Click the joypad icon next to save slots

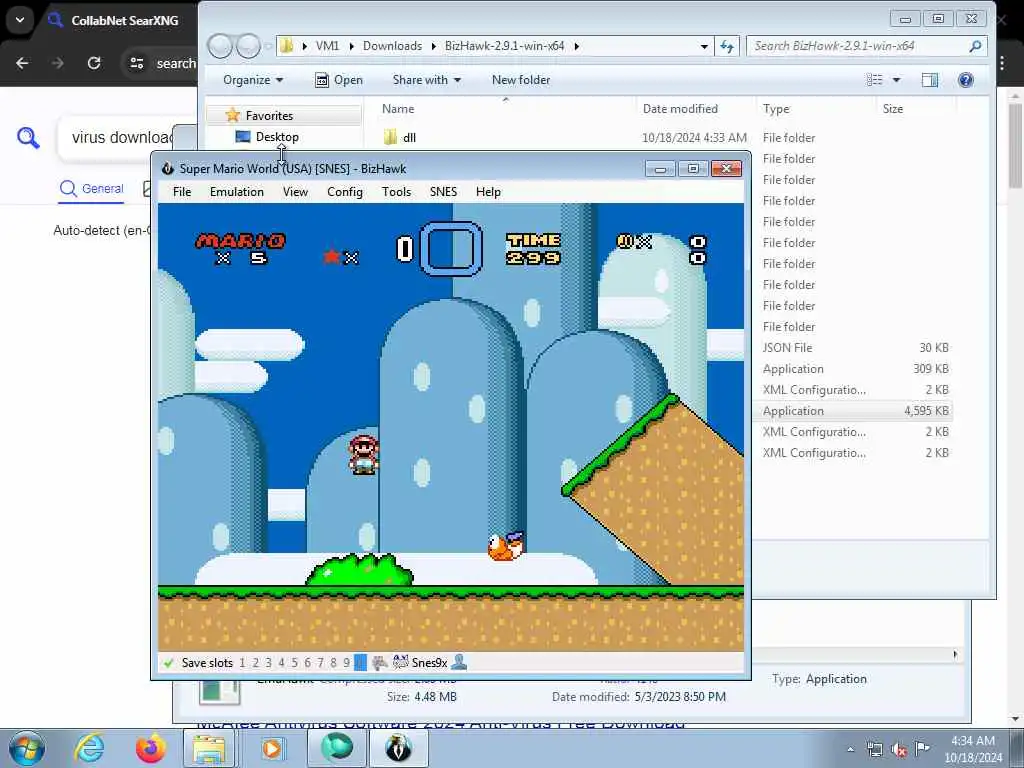click(x=379, y=662)
